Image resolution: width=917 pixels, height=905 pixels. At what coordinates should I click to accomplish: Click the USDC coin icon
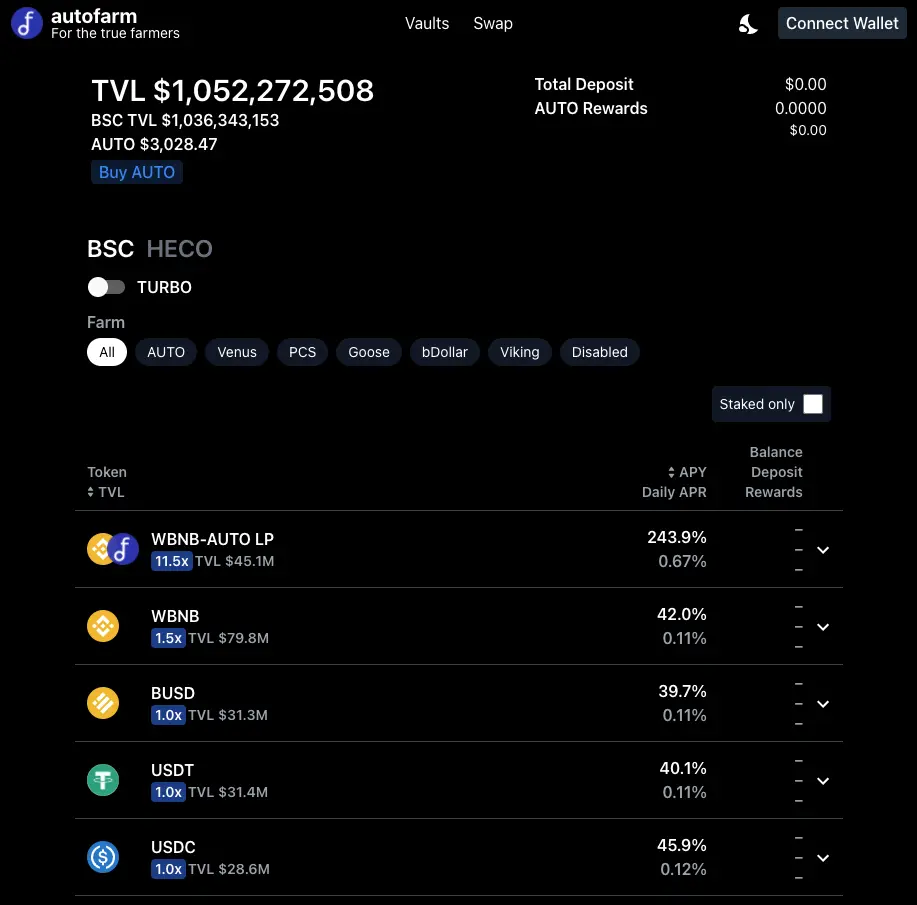[103, 857]
